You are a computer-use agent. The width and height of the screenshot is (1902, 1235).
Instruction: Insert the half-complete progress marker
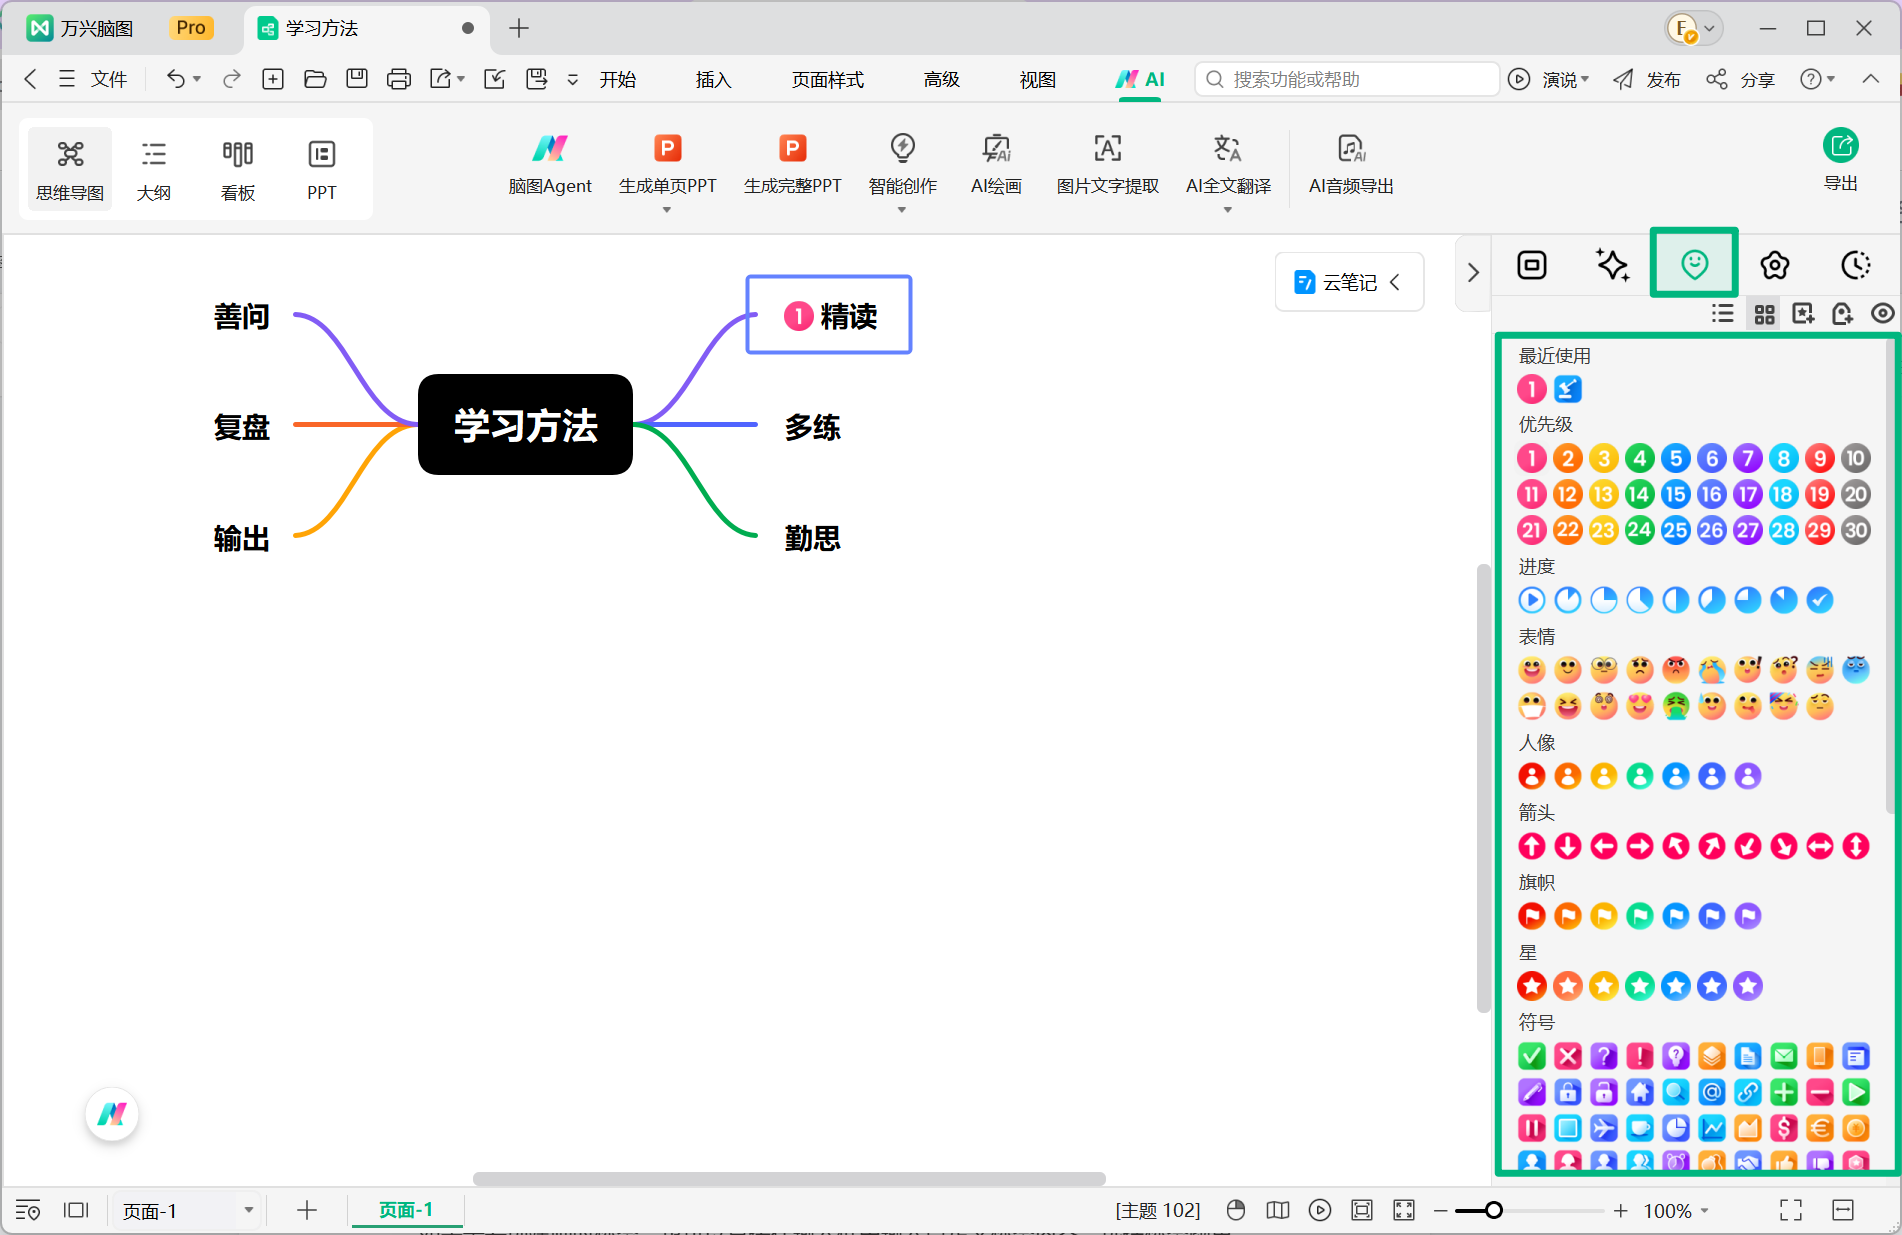(x=1676, y=600)
